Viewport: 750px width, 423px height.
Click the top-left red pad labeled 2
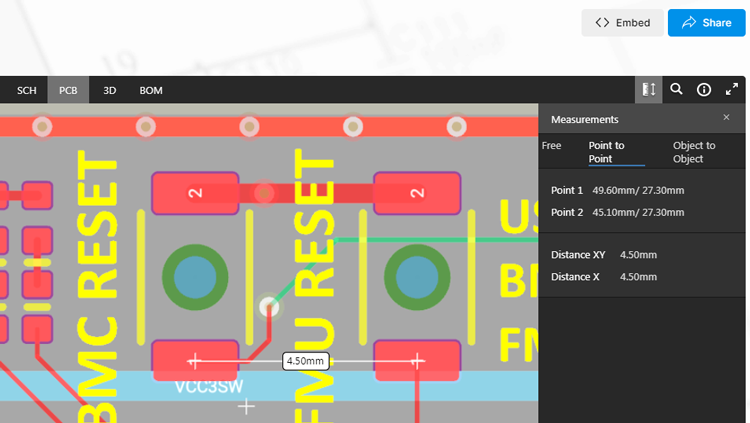click(x=195, y=193)
